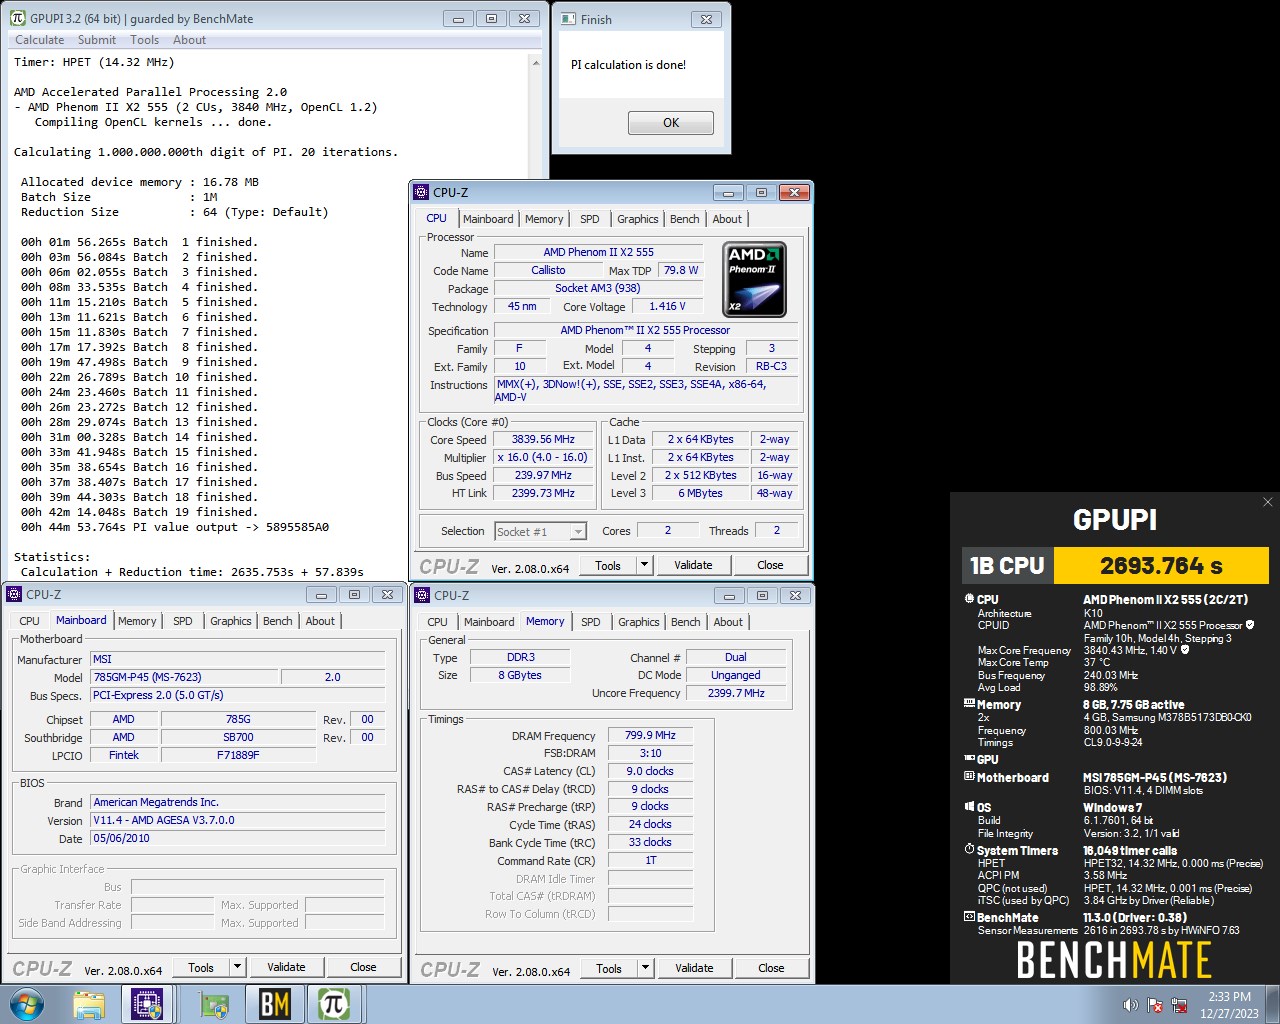Click the PI value output 5895585A0 line

coord(175,527)
